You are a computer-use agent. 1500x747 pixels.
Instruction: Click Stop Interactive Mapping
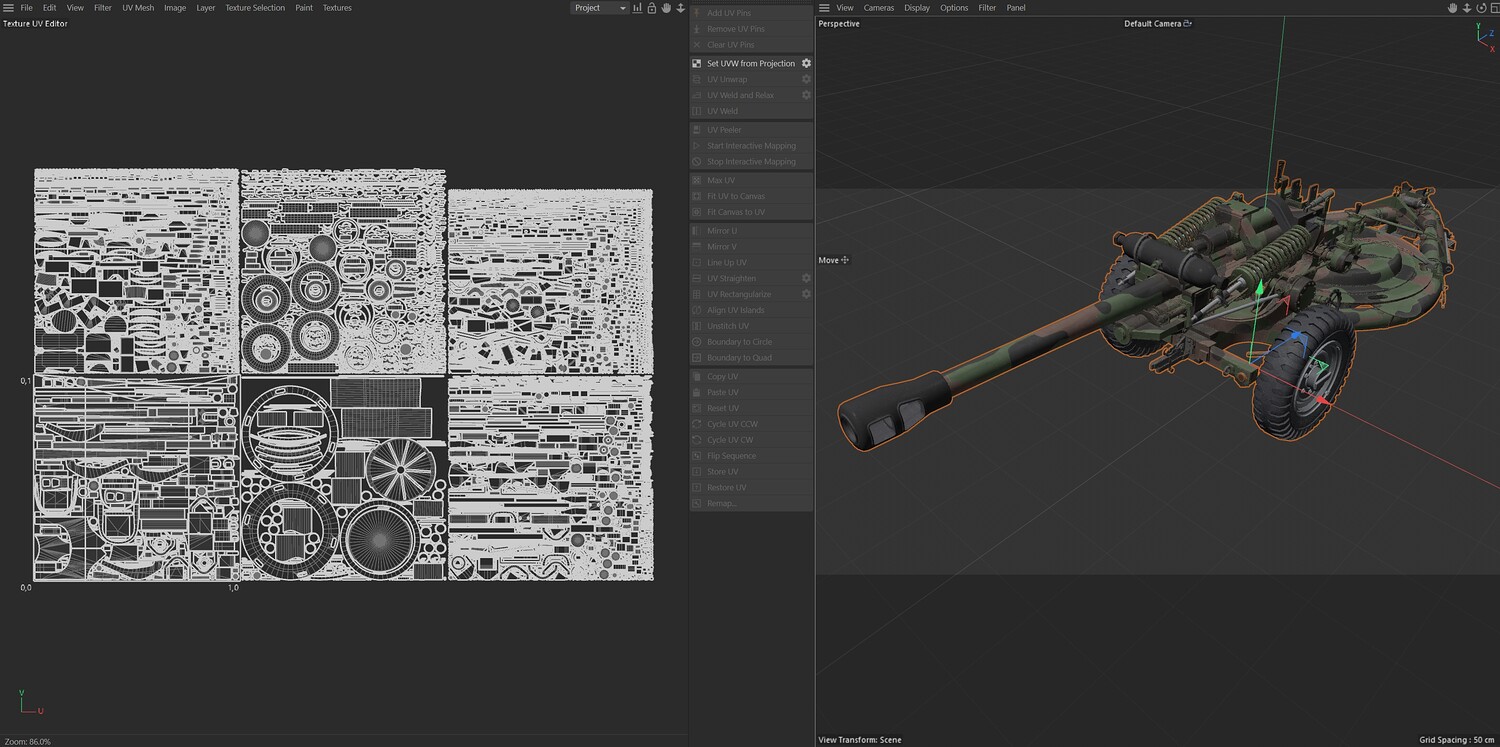click(751, 162)
